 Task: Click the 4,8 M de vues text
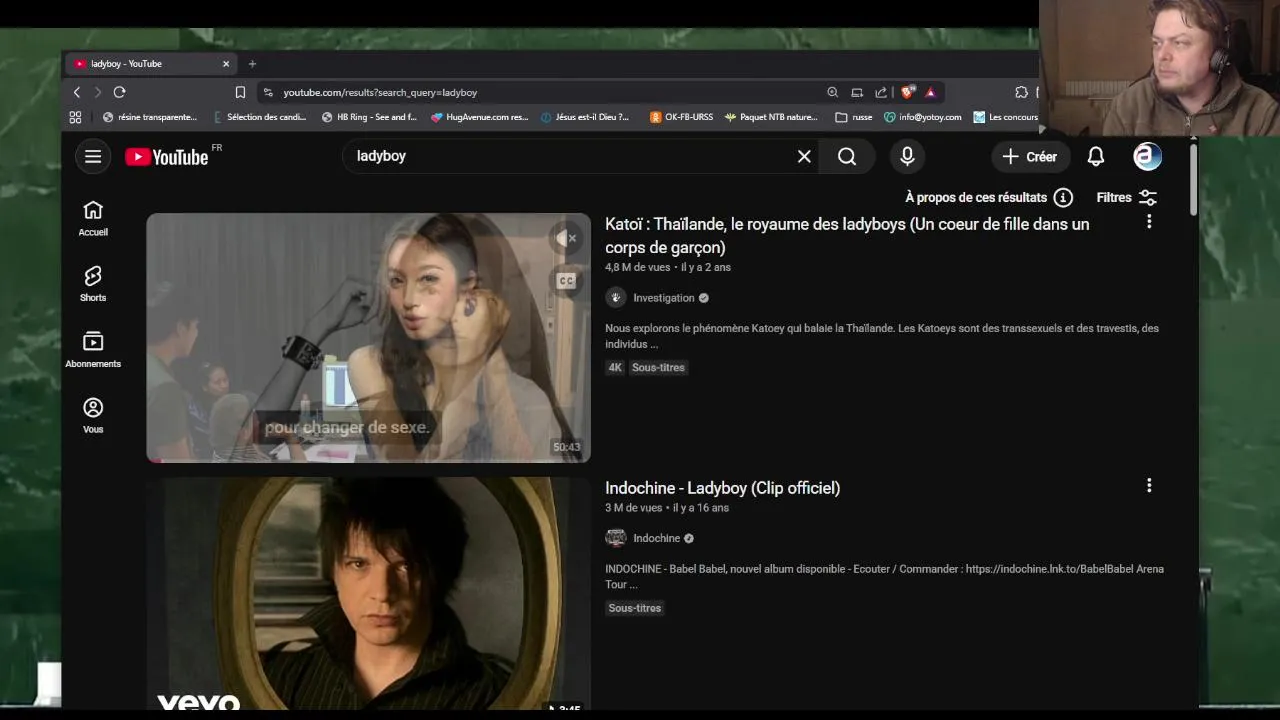pyautogui.click(x=637, y=268)
